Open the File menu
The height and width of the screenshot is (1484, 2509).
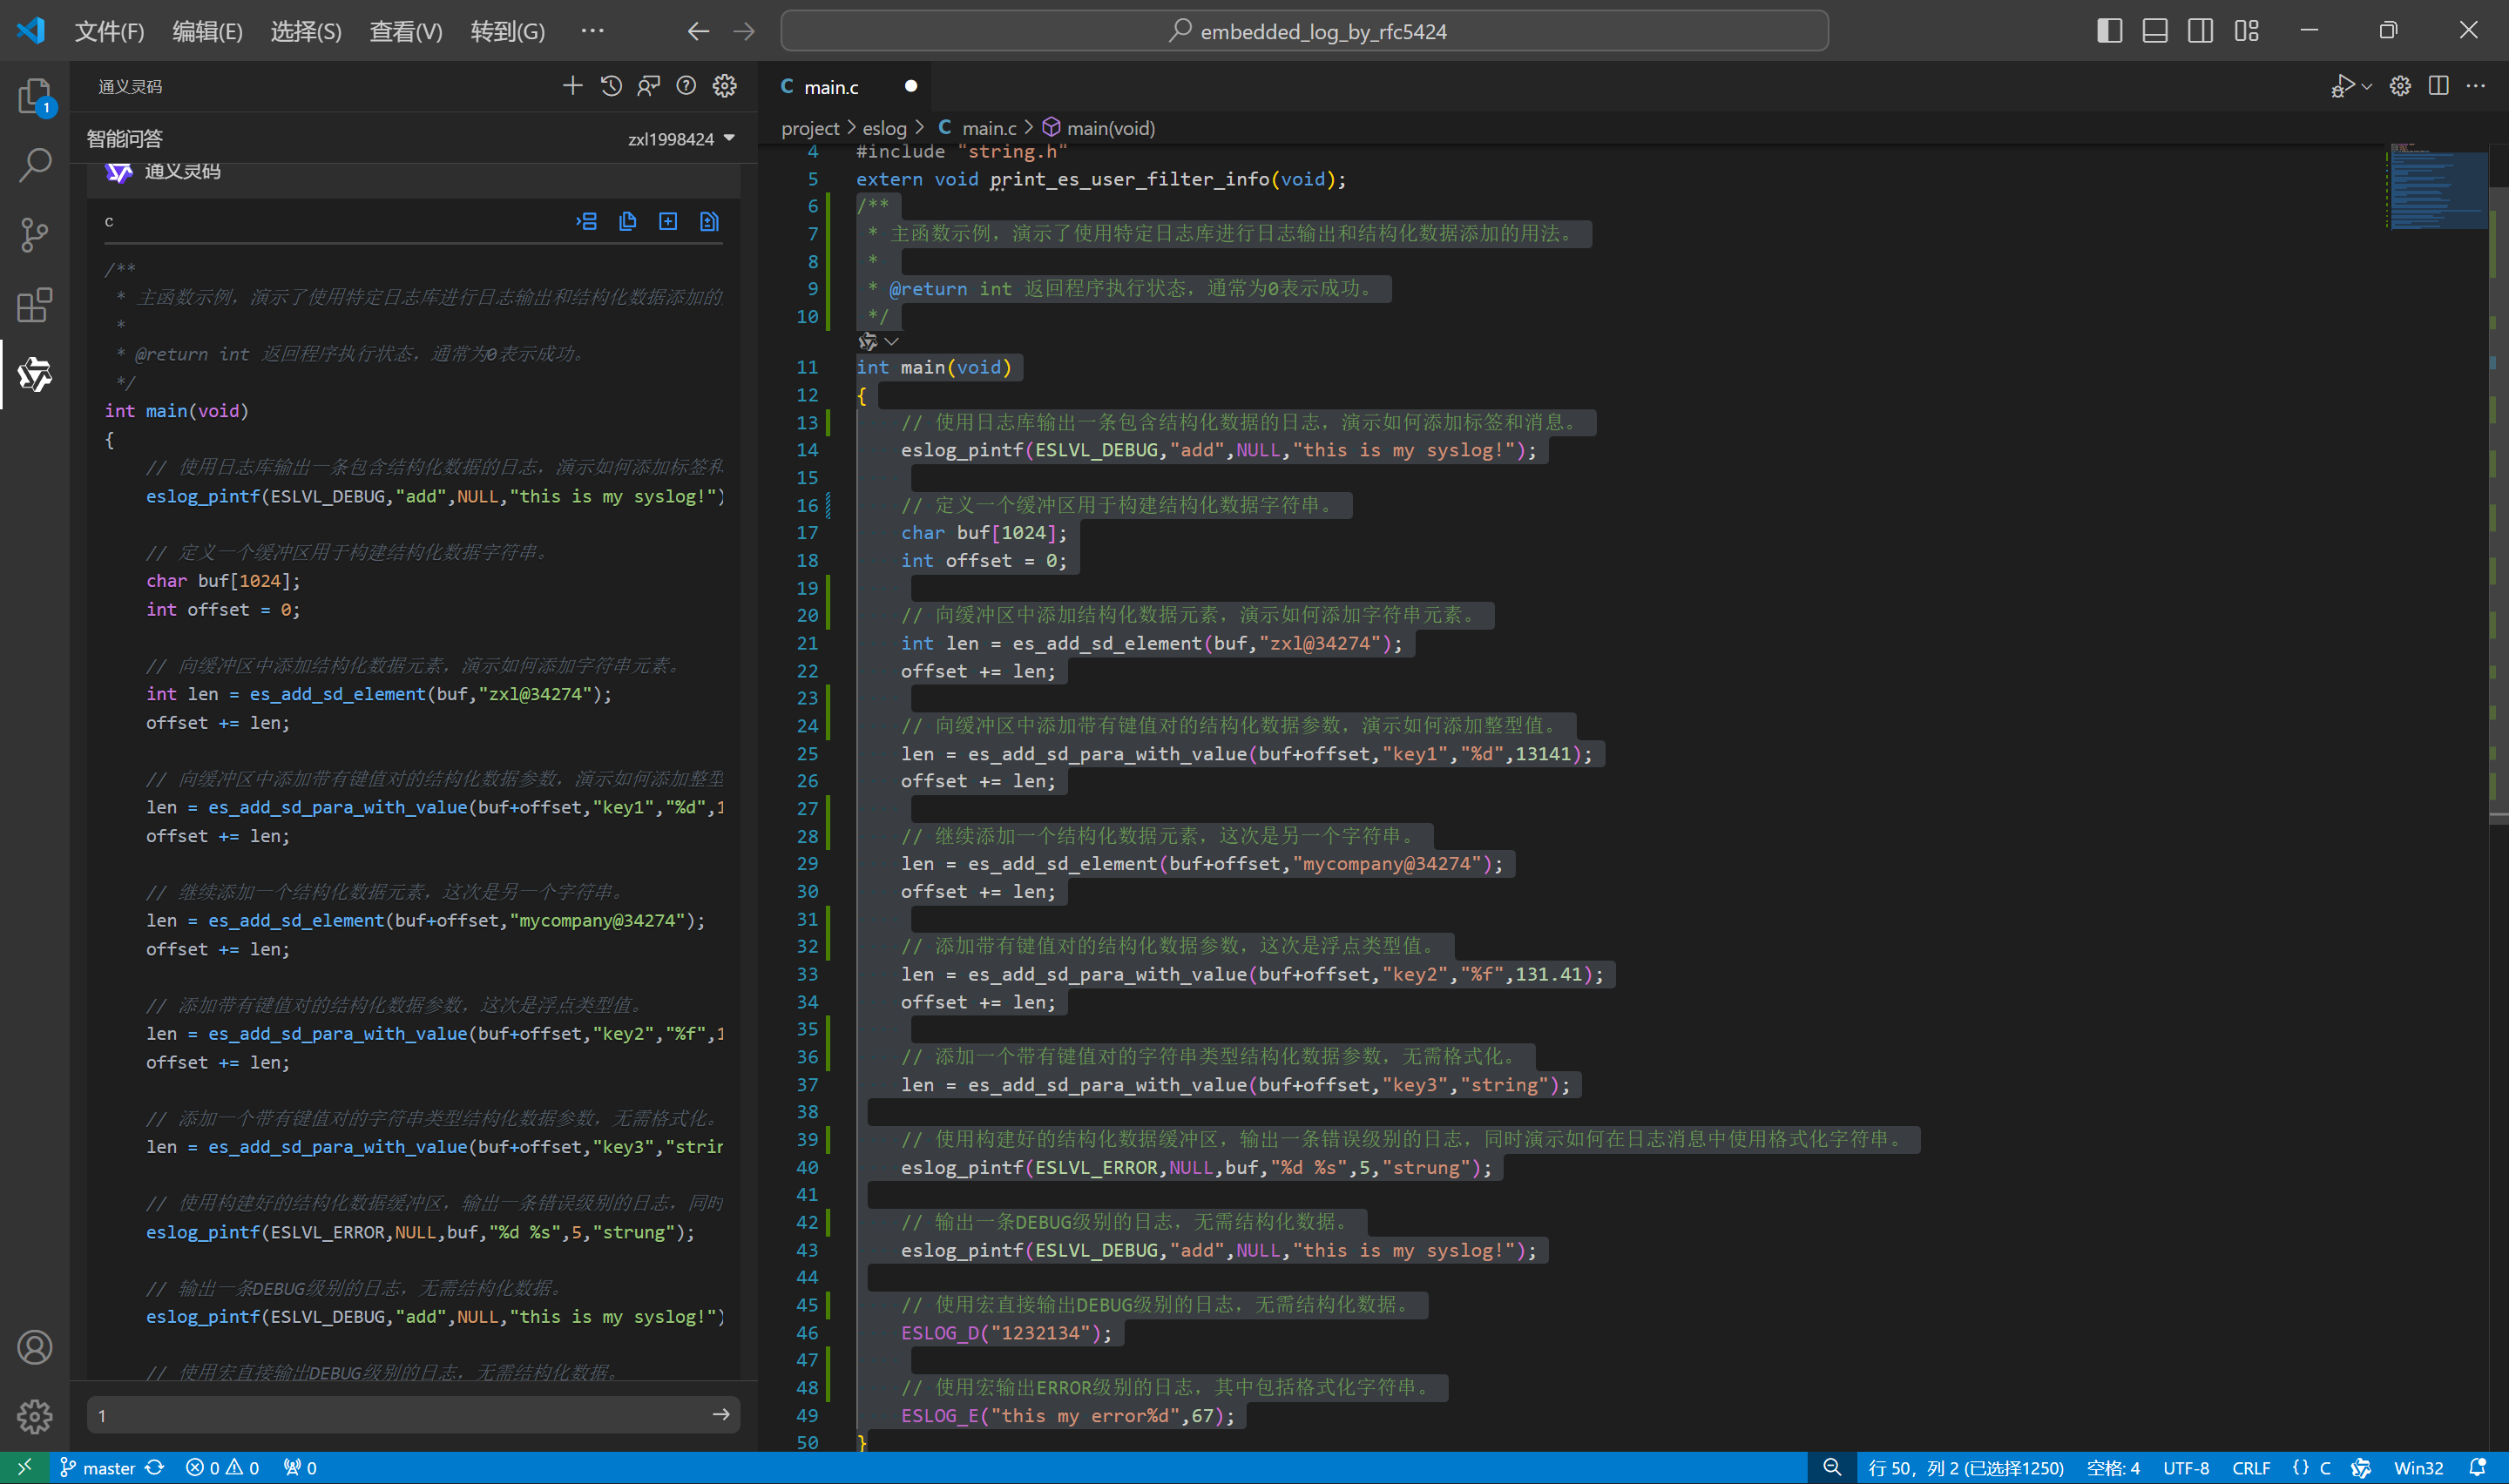(110, 31)
